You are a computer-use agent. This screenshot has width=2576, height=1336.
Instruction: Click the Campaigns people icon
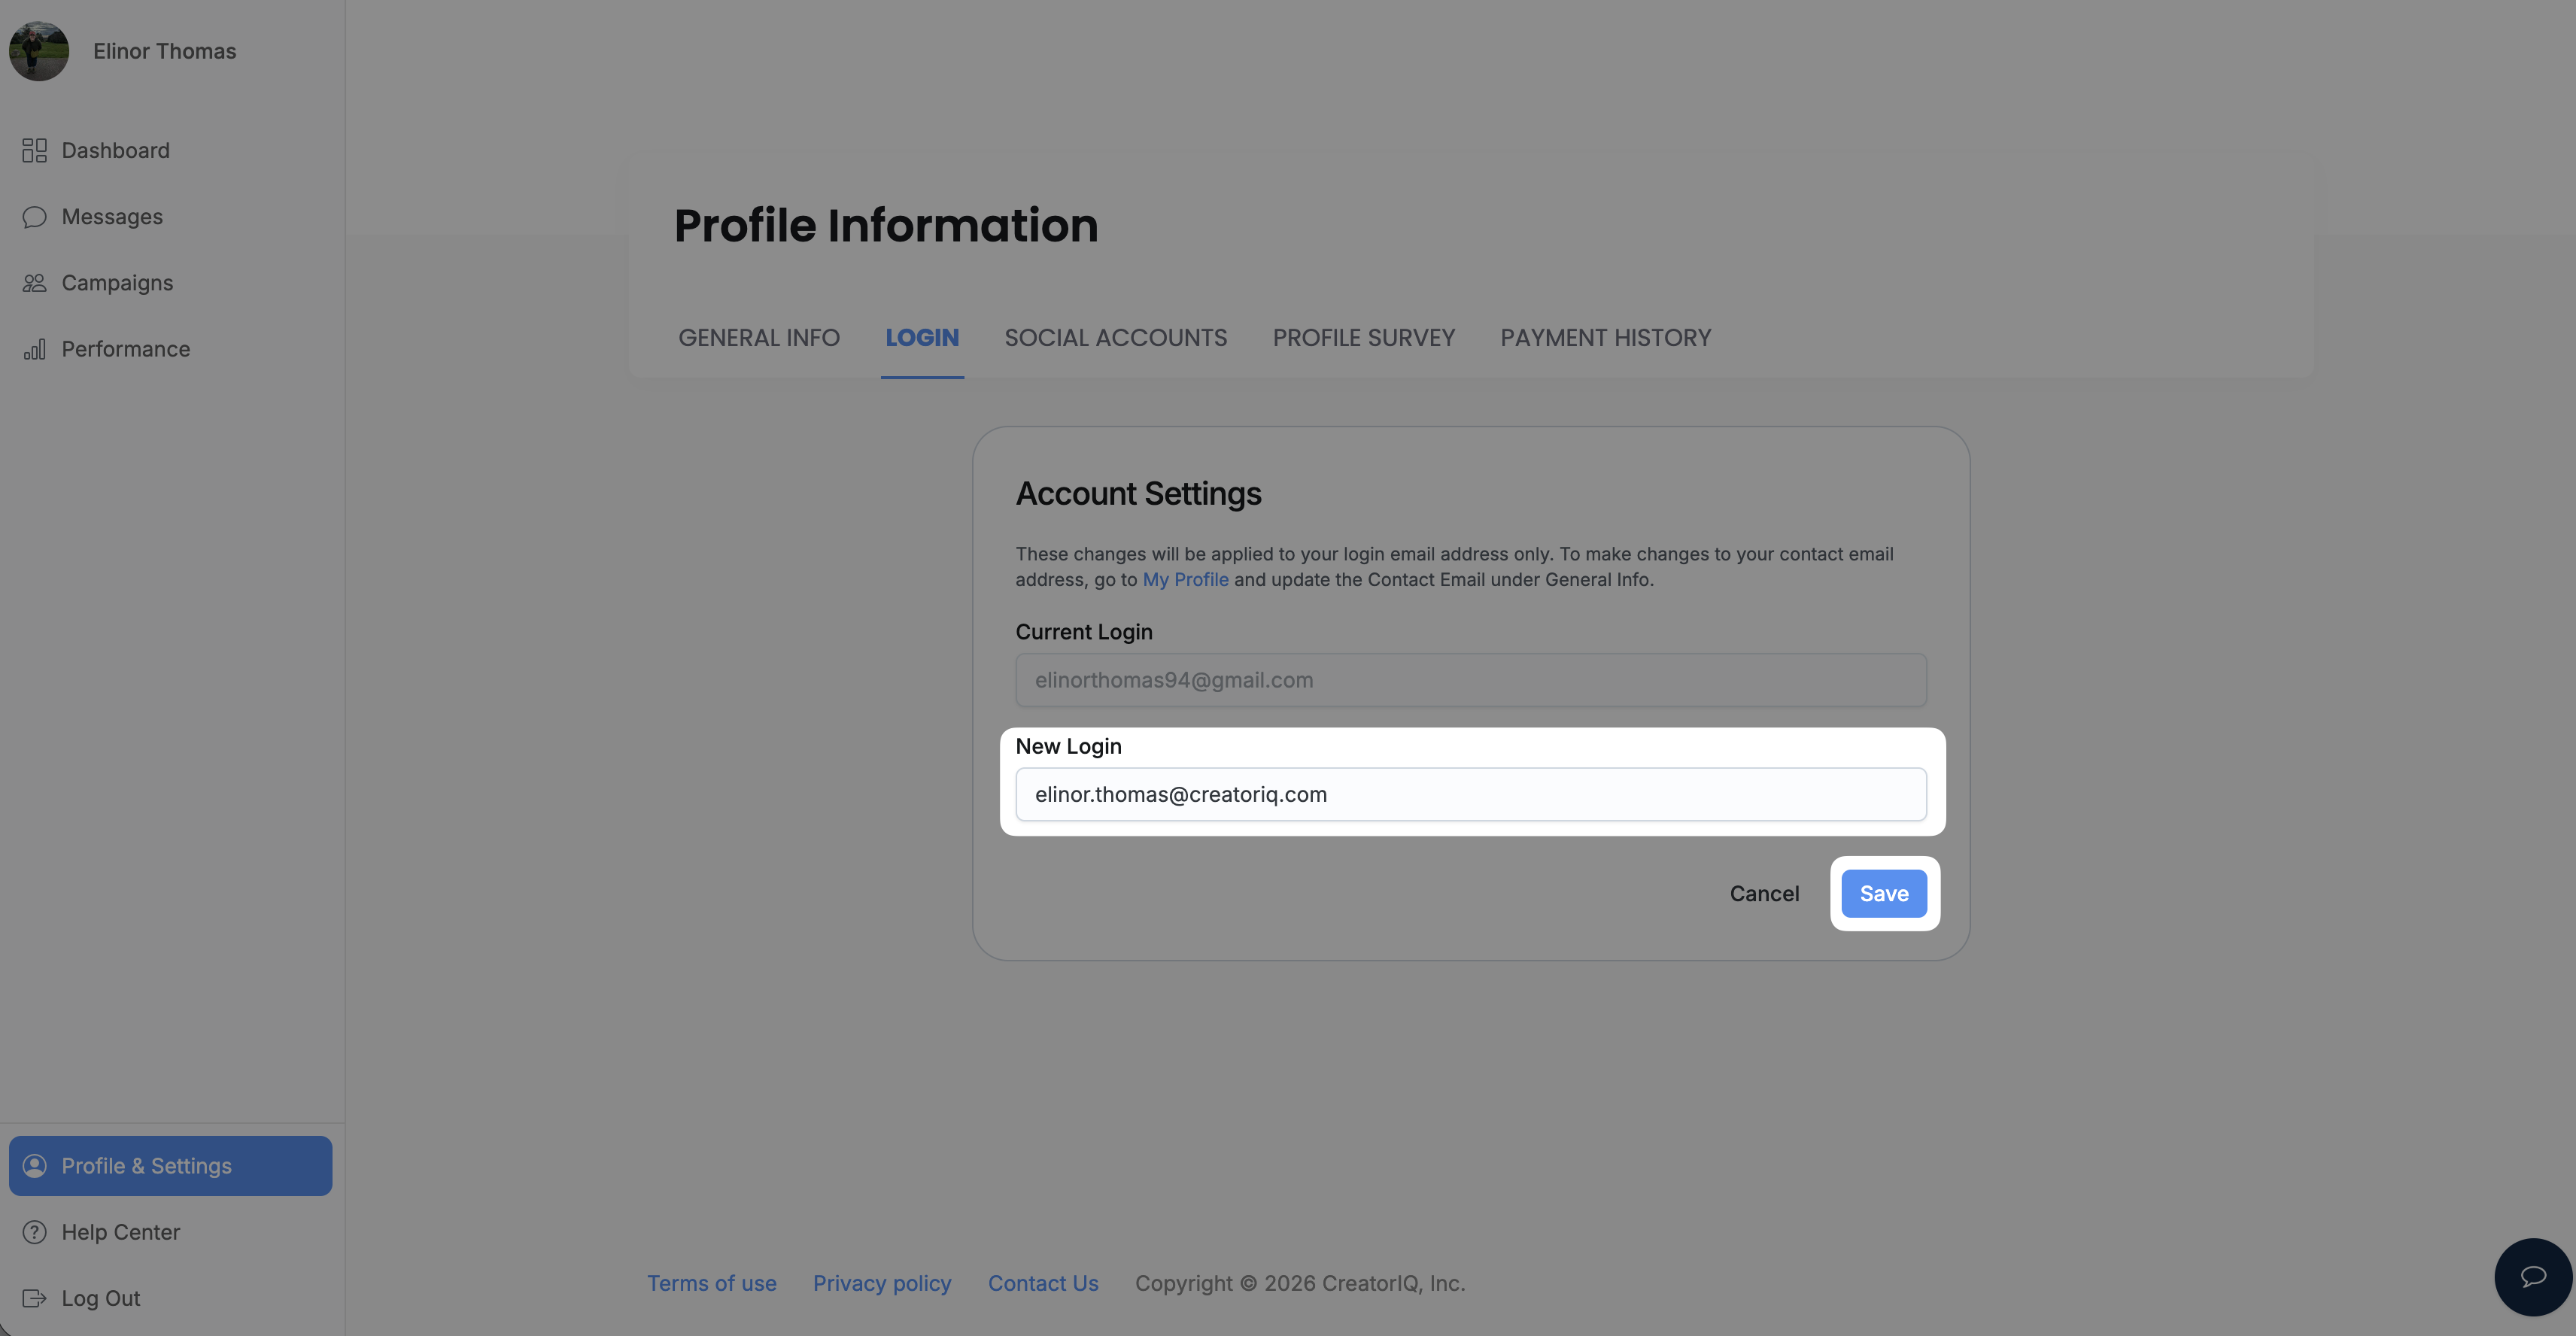tap(34, 283)
